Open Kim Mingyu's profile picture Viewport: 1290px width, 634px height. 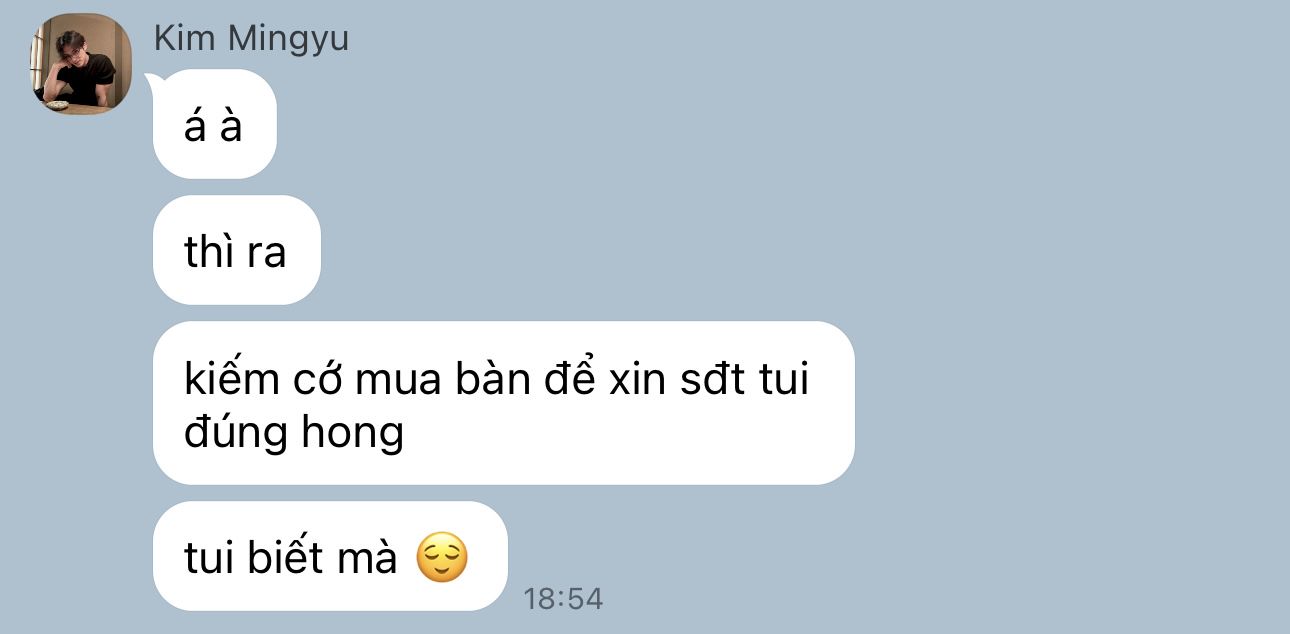pos(79,64)
